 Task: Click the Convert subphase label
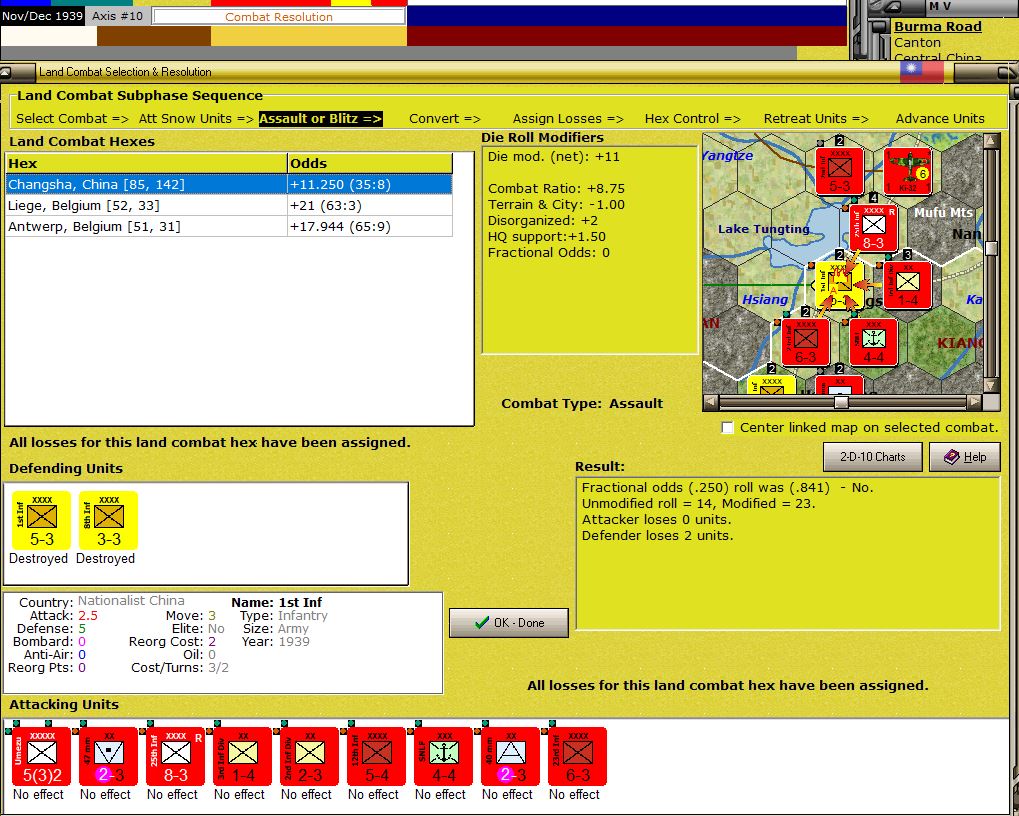point(445,119)
